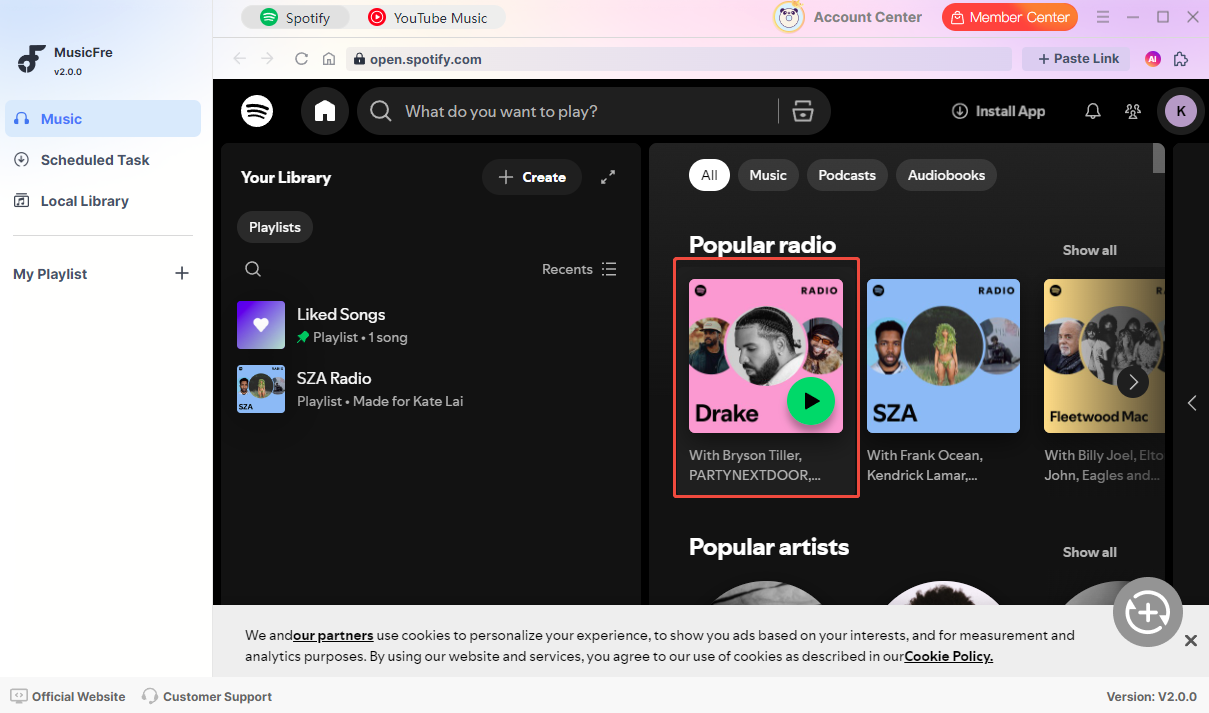Open Member Center

(x=1010, y=17)
